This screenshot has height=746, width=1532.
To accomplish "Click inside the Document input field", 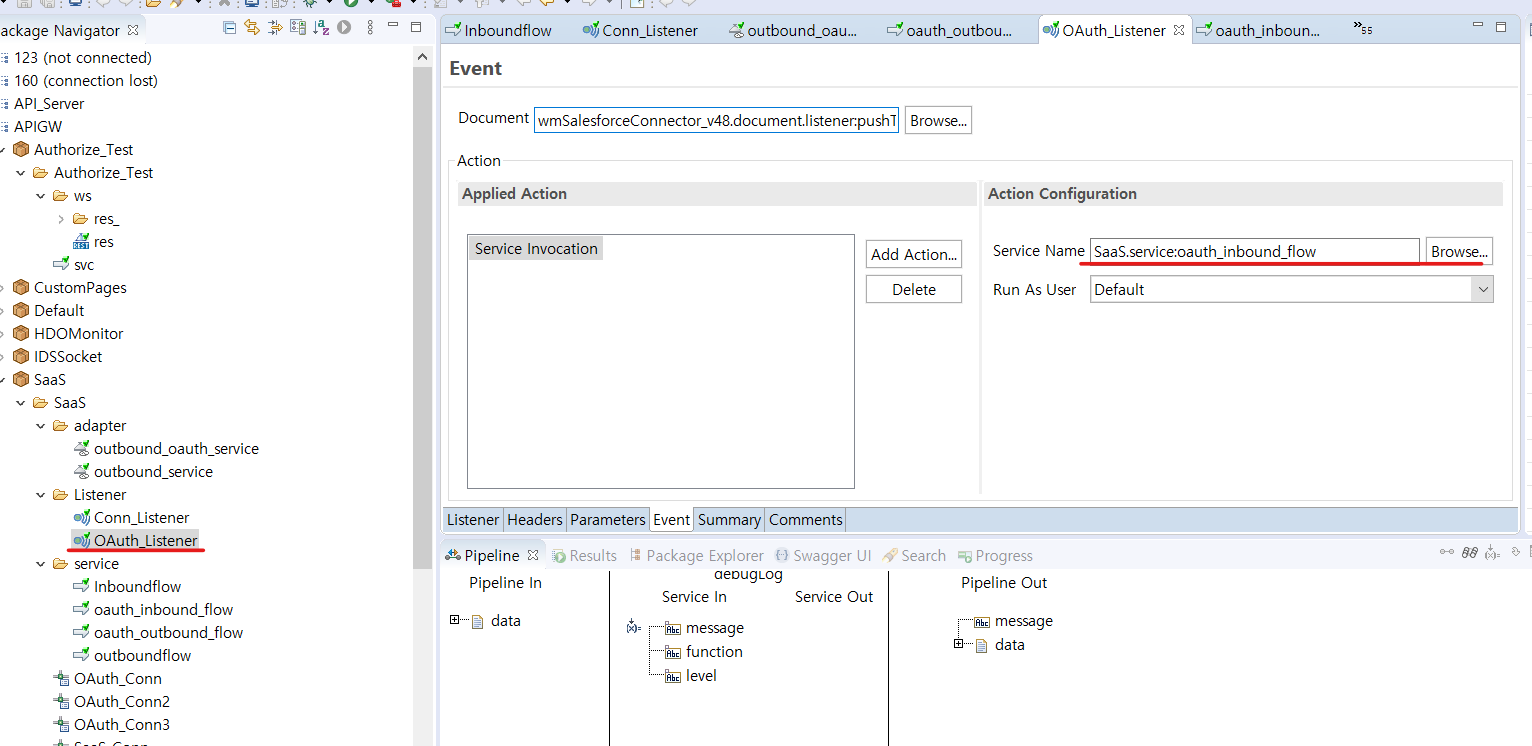I will [x=717, y=121].
